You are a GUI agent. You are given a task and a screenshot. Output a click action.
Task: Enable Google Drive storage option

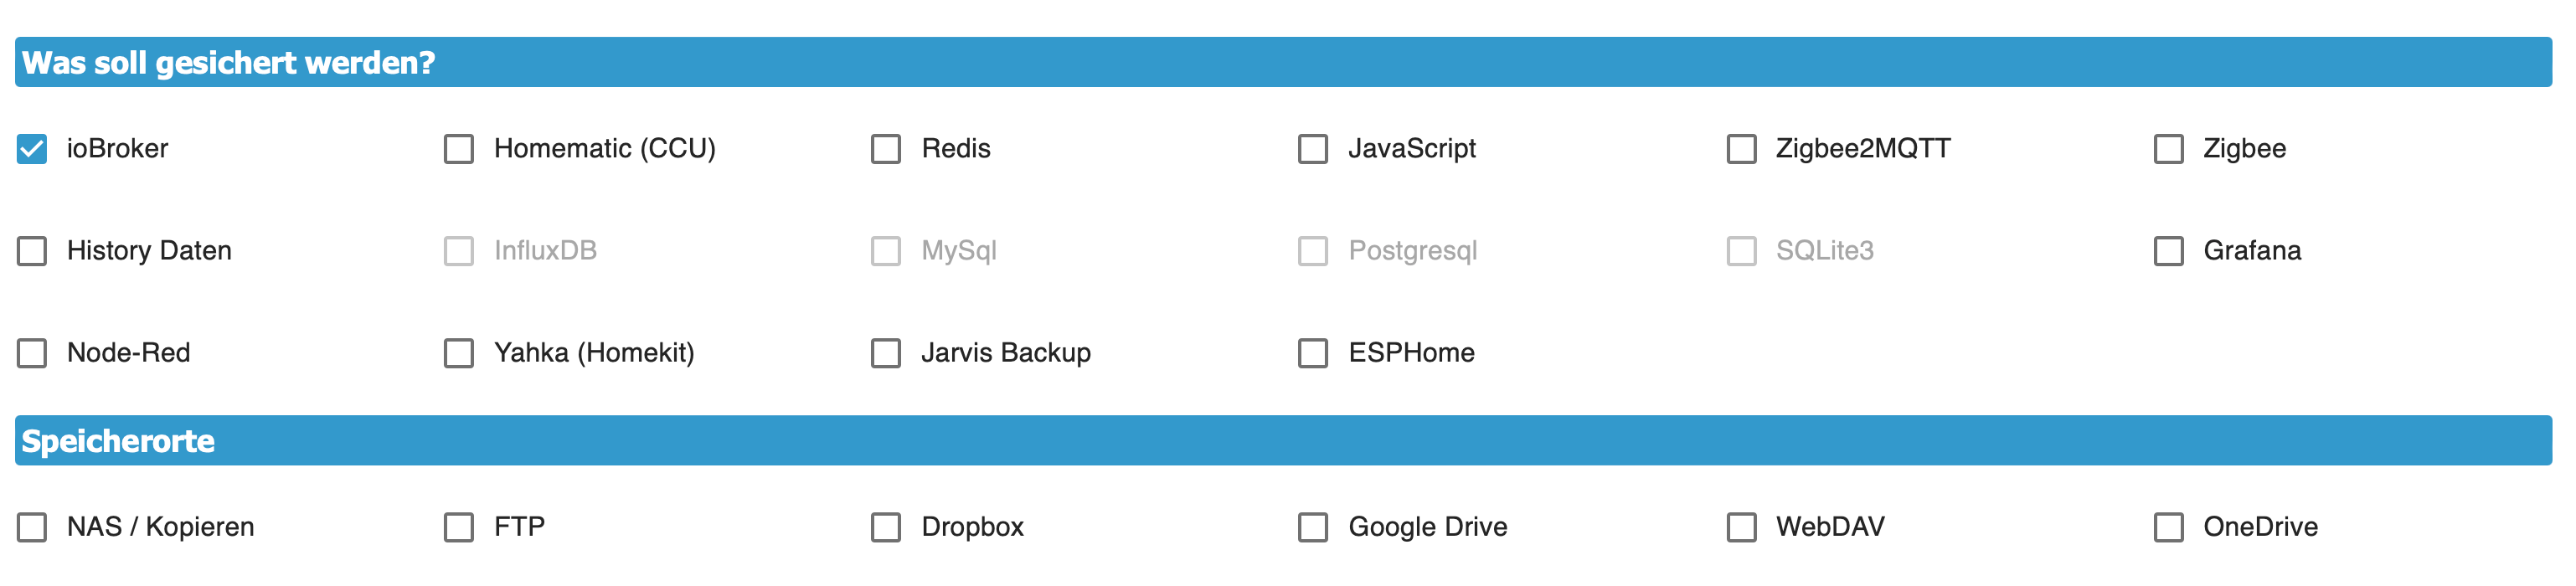pos(1313,527)
